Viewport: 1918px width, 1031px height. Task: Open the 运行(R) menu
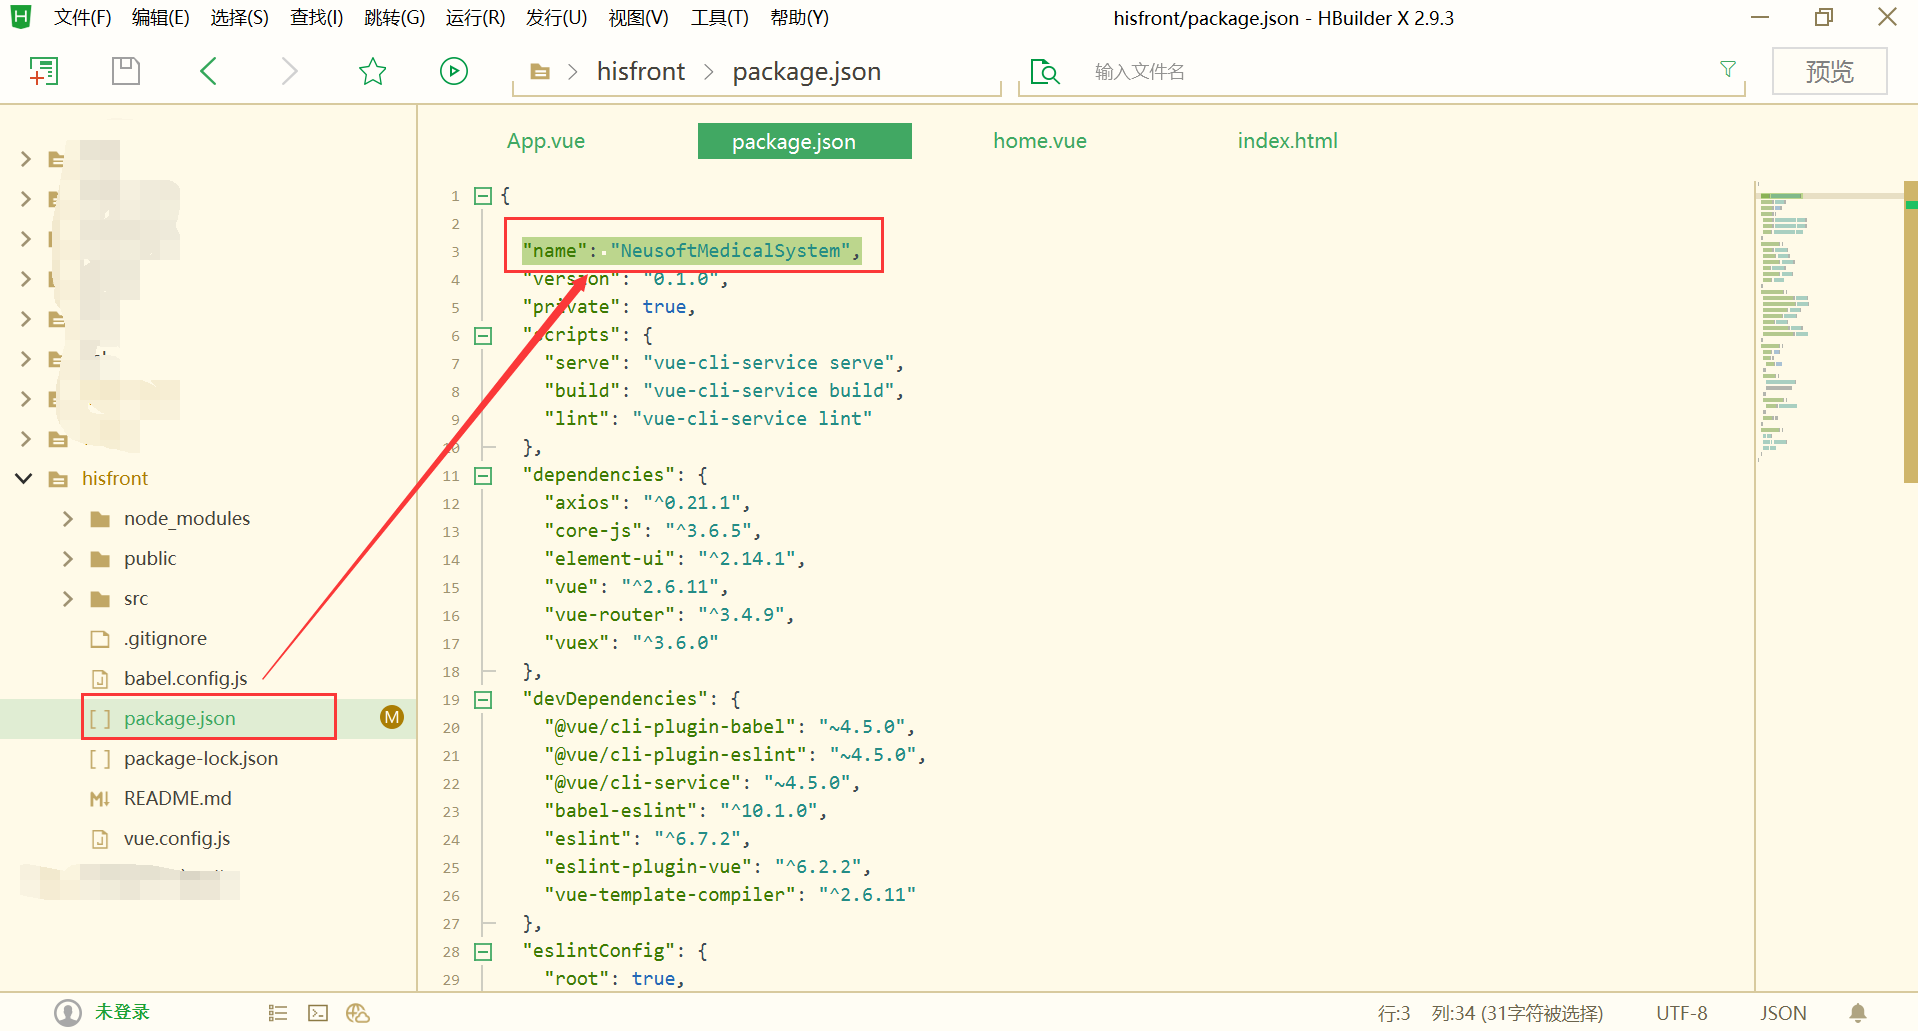(x=475, y=18)
